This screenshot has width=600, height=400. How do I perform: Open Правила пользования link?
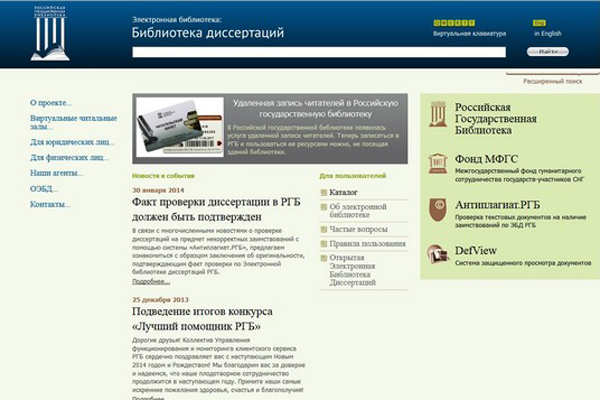(367, 243)
